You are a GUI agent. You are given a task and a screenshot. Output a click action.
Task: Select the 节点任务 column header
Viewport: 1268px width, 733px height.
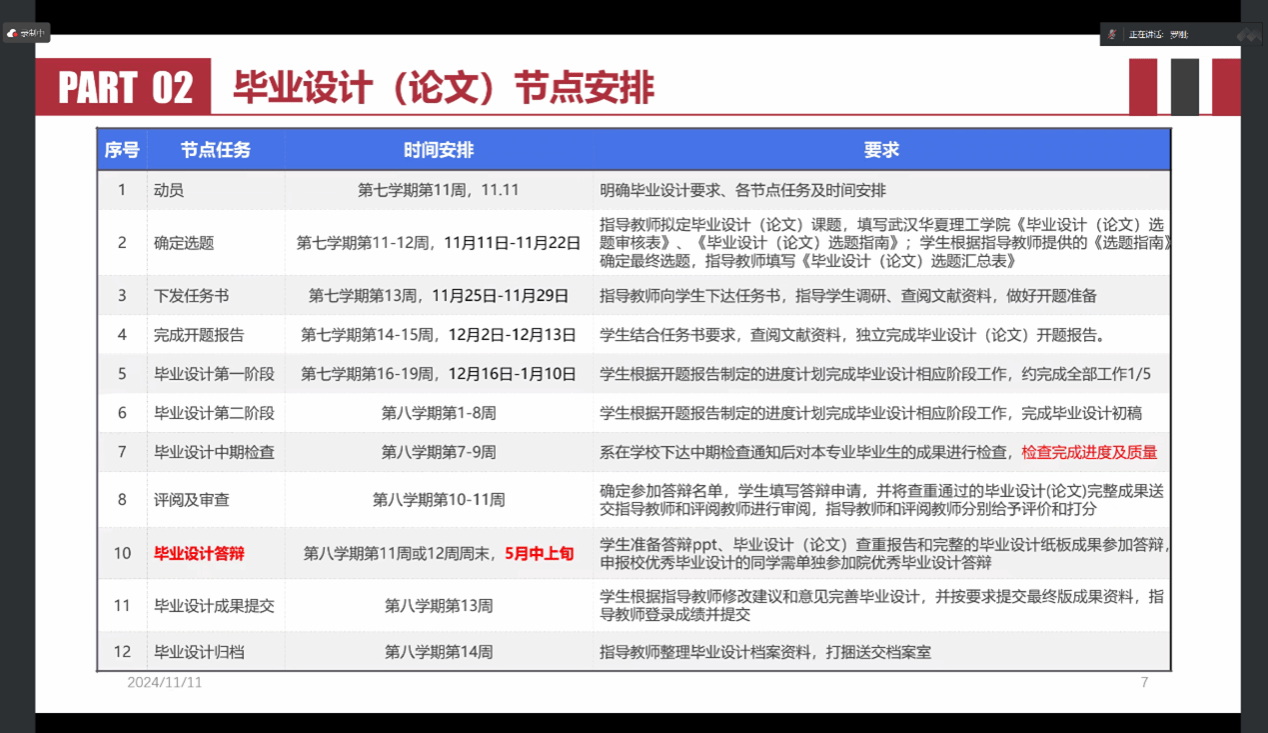[215, 150]
